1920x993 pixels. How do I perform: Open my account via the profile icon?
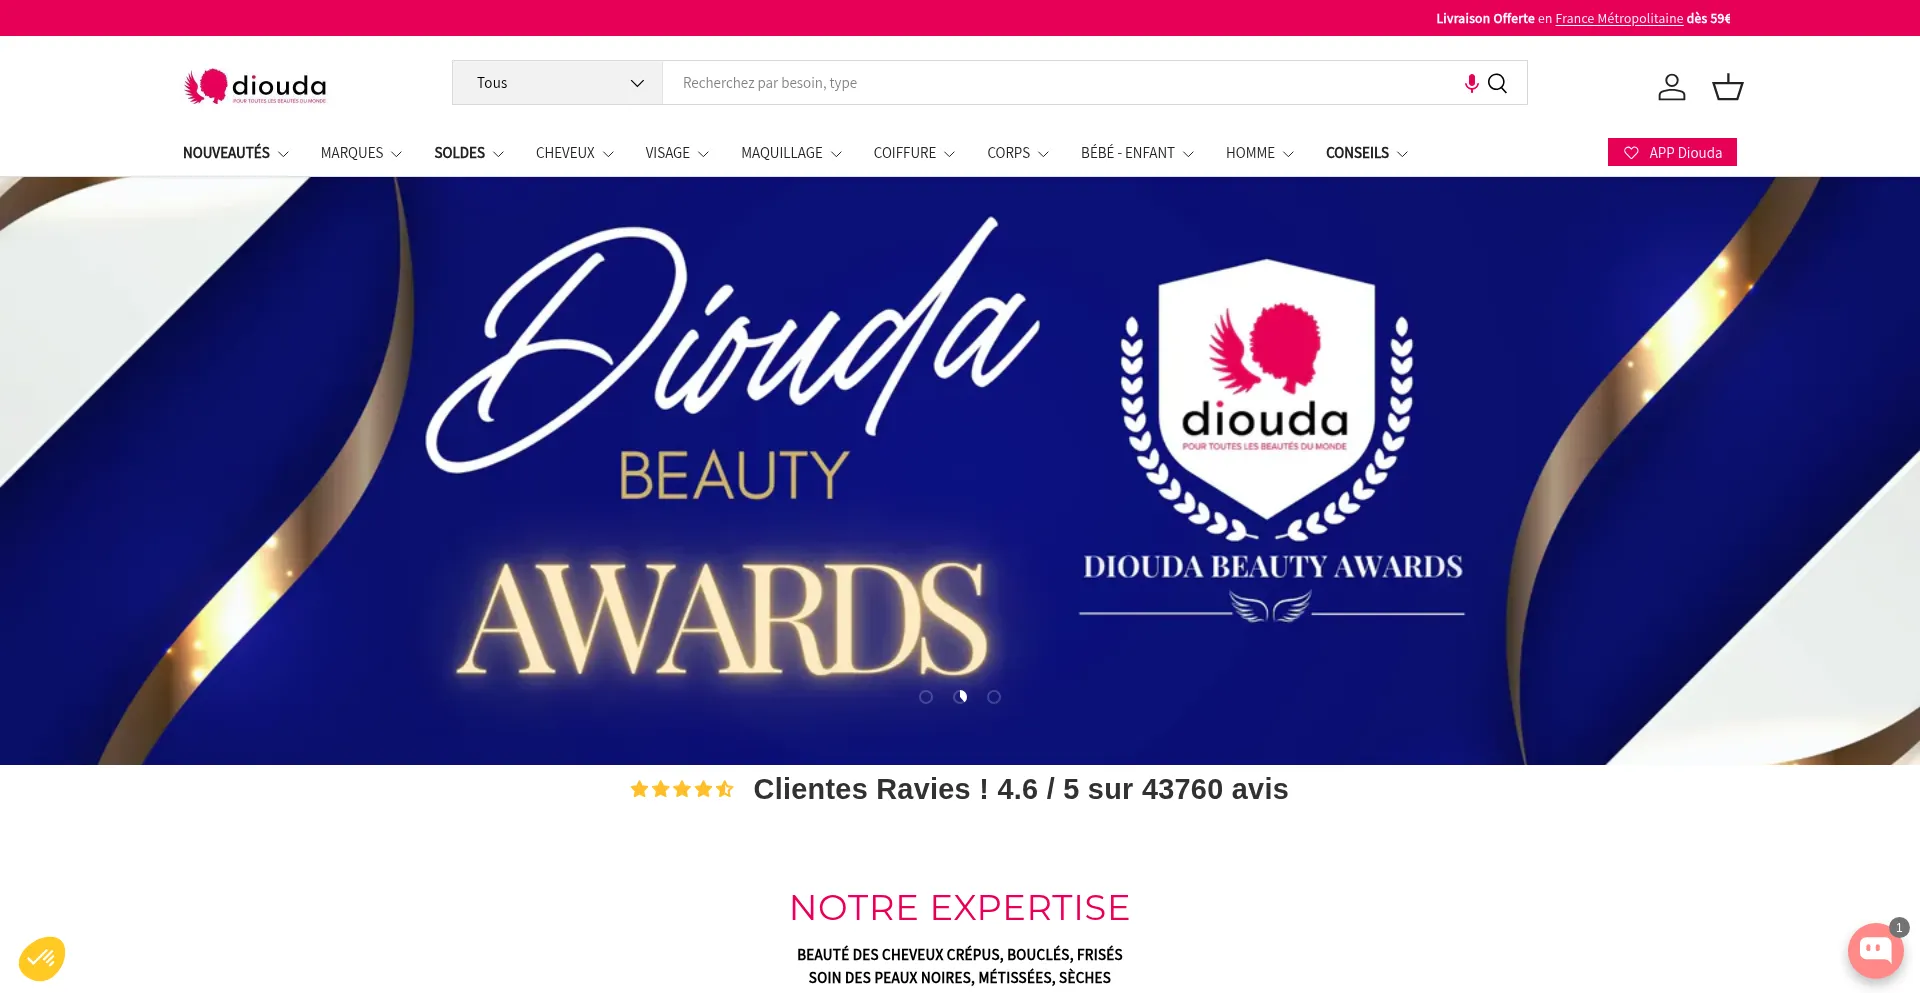tap(1671, 87)
